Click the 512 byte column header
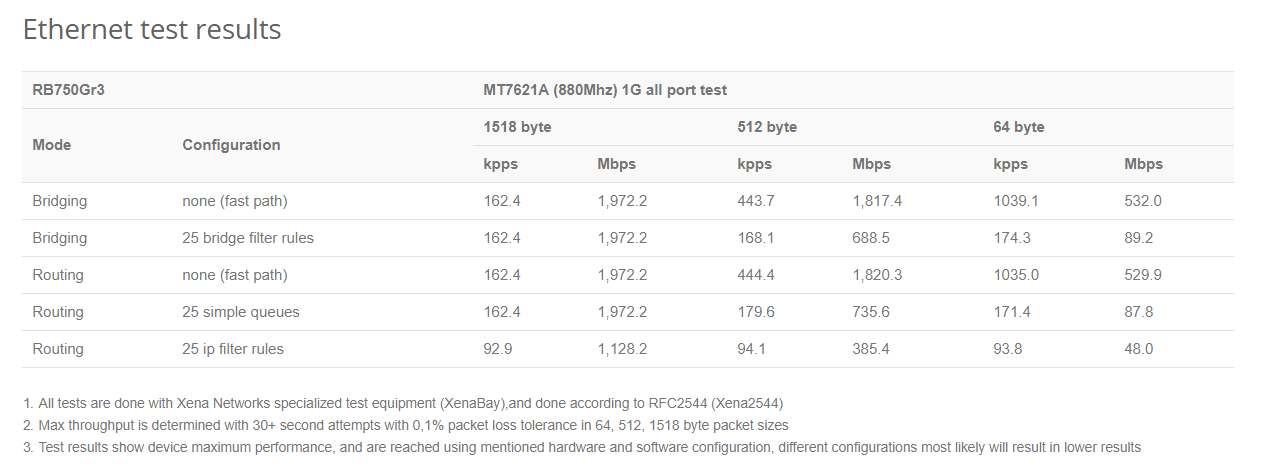Viewport: 1267px width, 474px height. (767, 127)
